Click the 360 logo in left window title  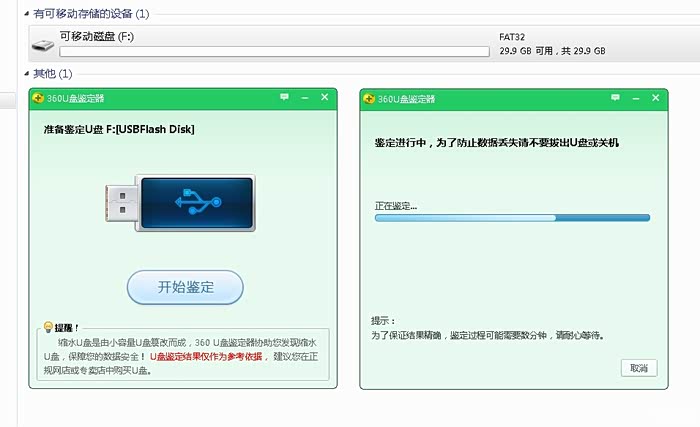point(38,98)
